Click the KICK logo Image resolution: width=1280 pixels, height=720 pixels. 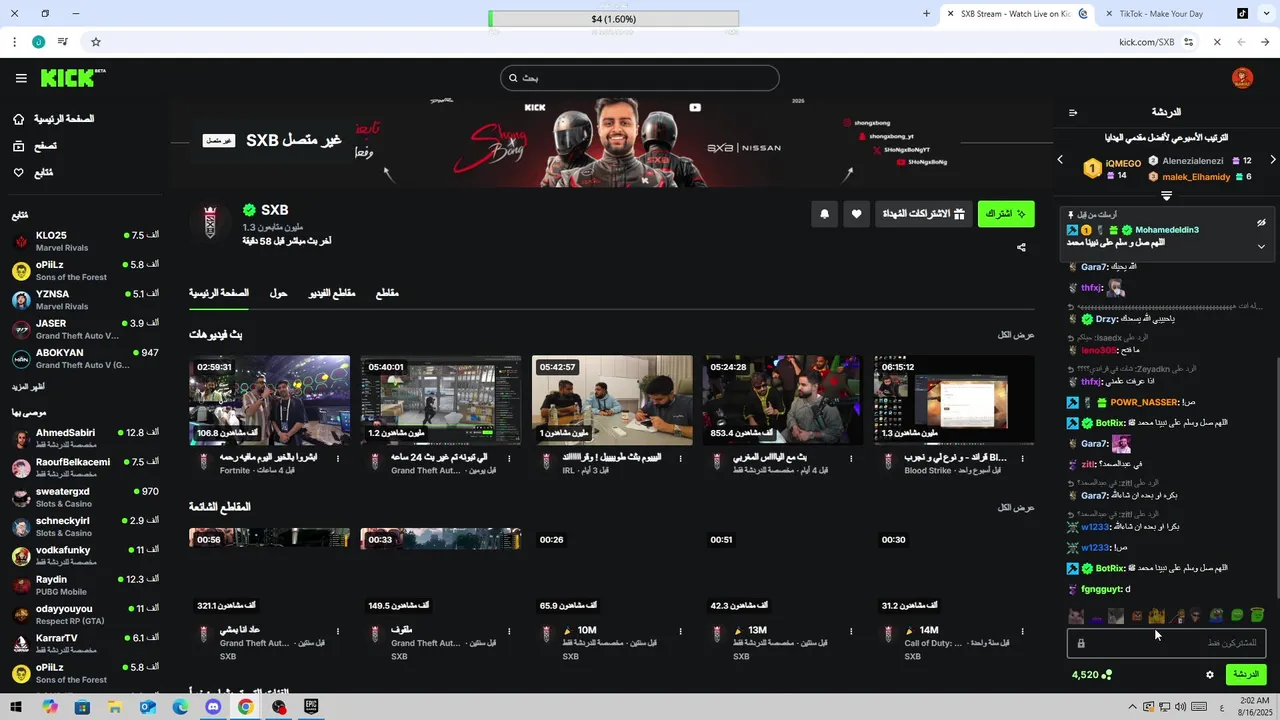[72, 78]
